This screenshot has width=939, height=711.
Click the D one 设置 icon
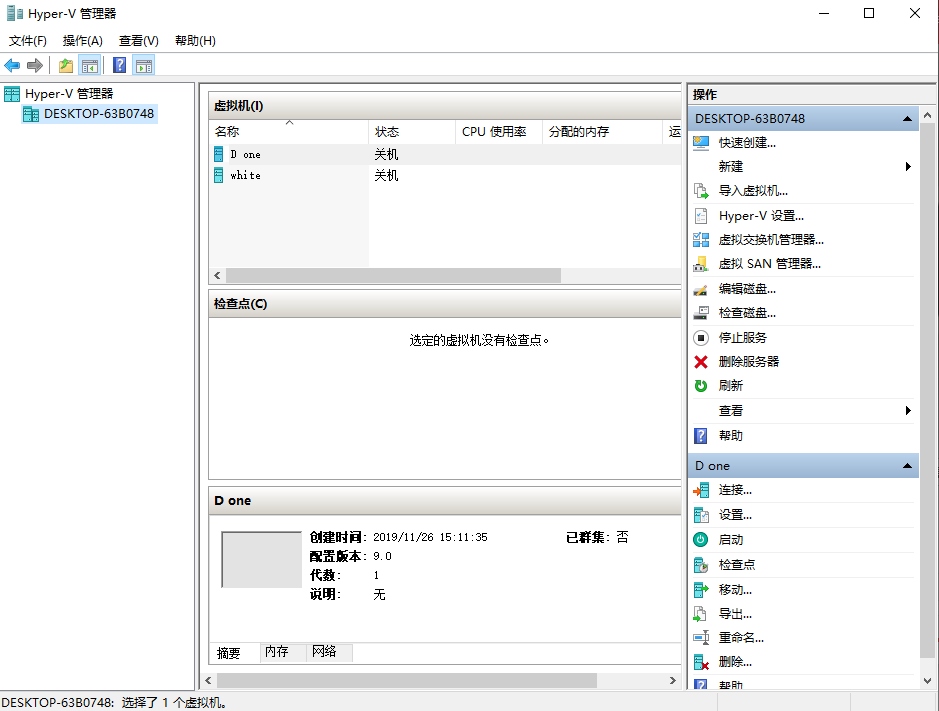[701, 515]
